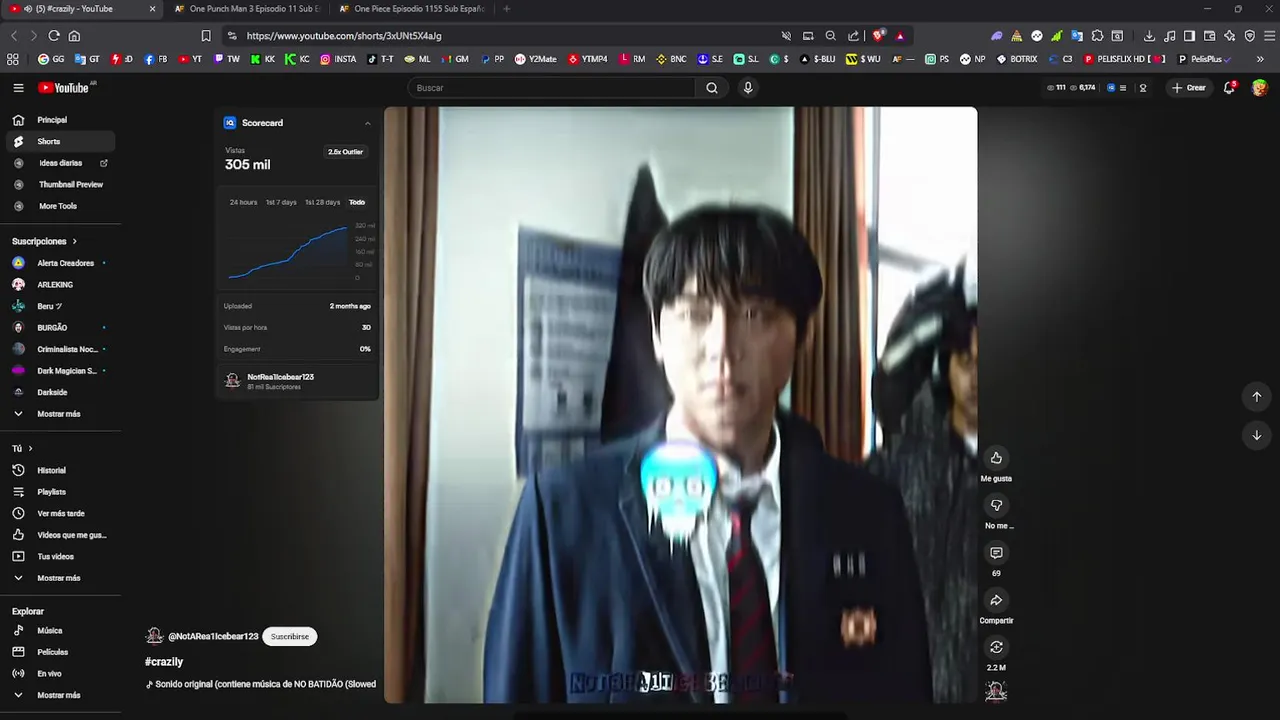Click the browser address bar URL
Image resolution: width=1280 pixels, height=720 pixels.
tap(344, 36)
